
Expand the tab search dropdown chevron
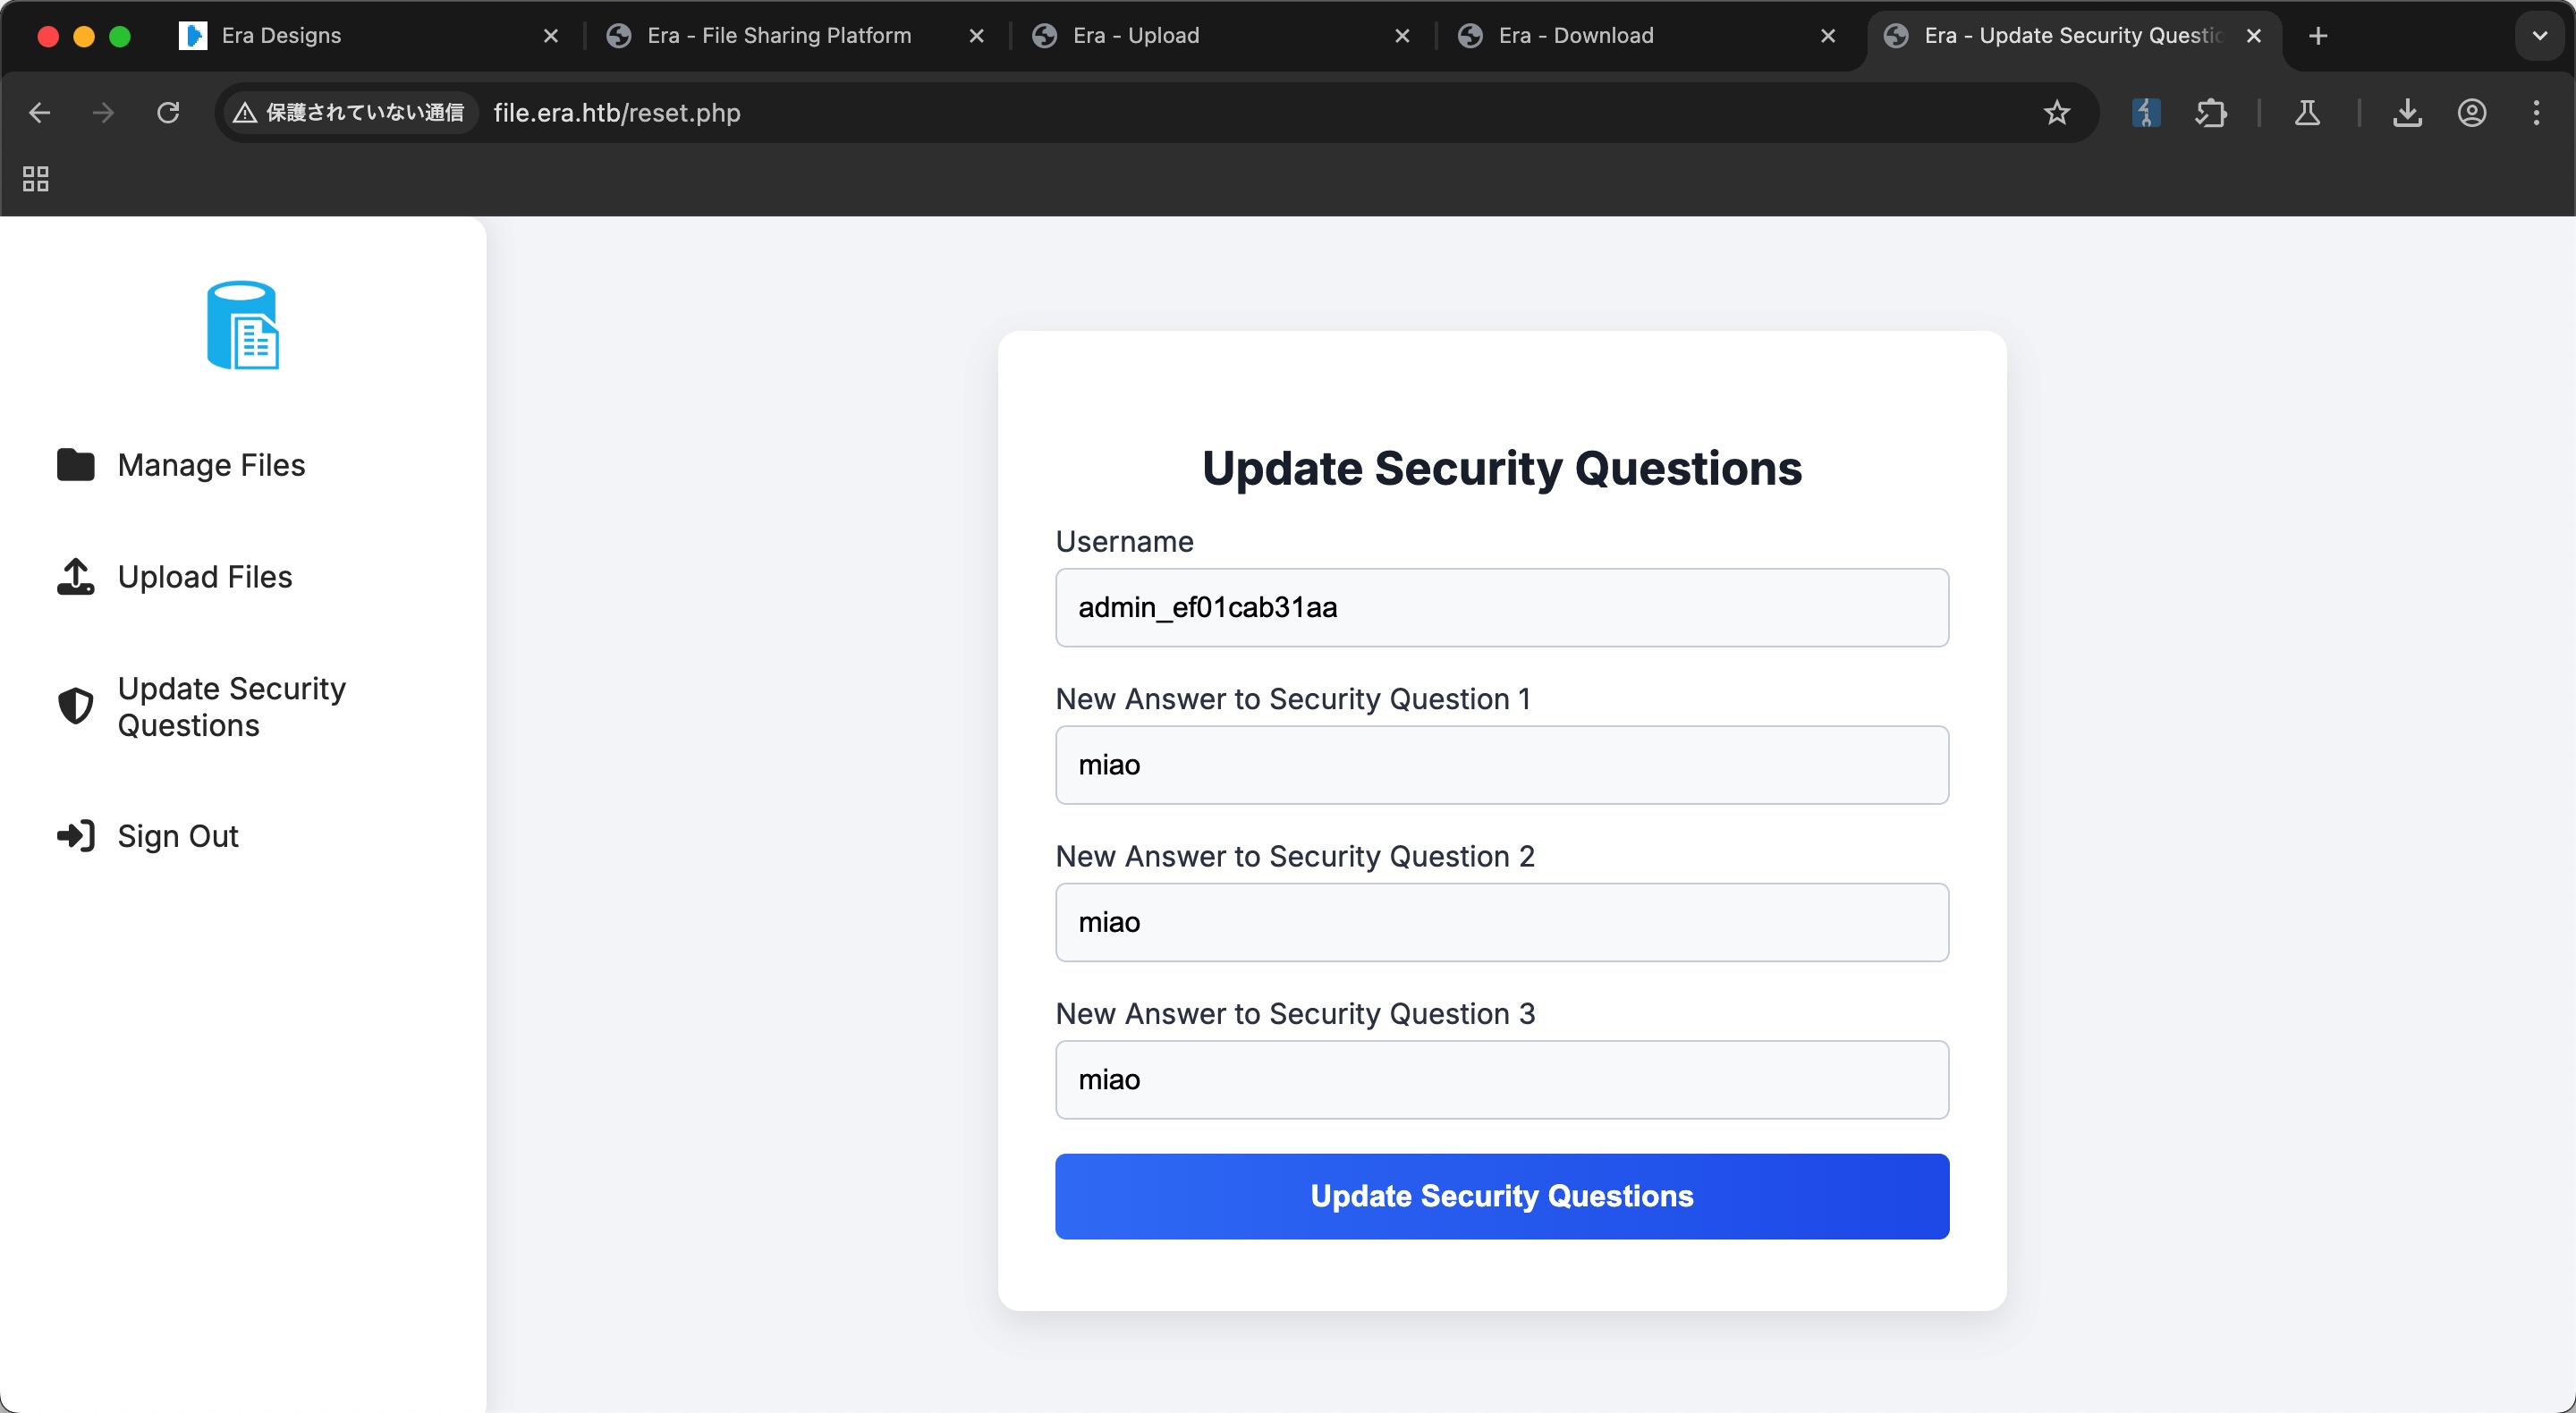tap(2539, 36)
